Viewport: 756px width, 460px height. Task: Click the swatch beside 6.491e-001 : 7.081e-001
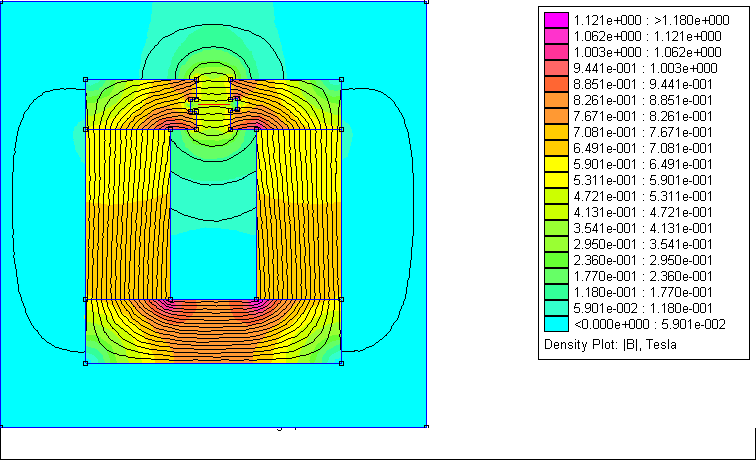[x=556, y=148]
